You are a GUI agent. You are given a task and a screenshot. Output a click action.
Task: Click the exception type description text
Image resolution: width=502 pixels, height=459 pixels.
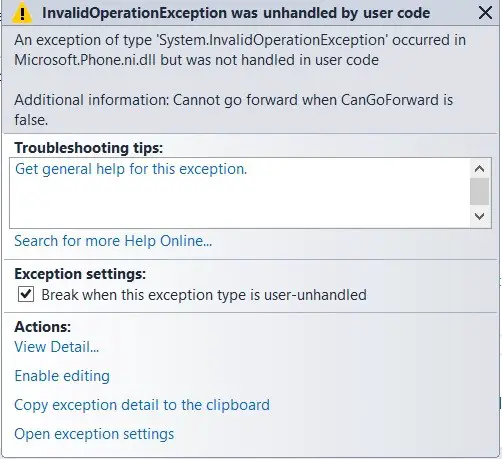(x=240, y=50)
